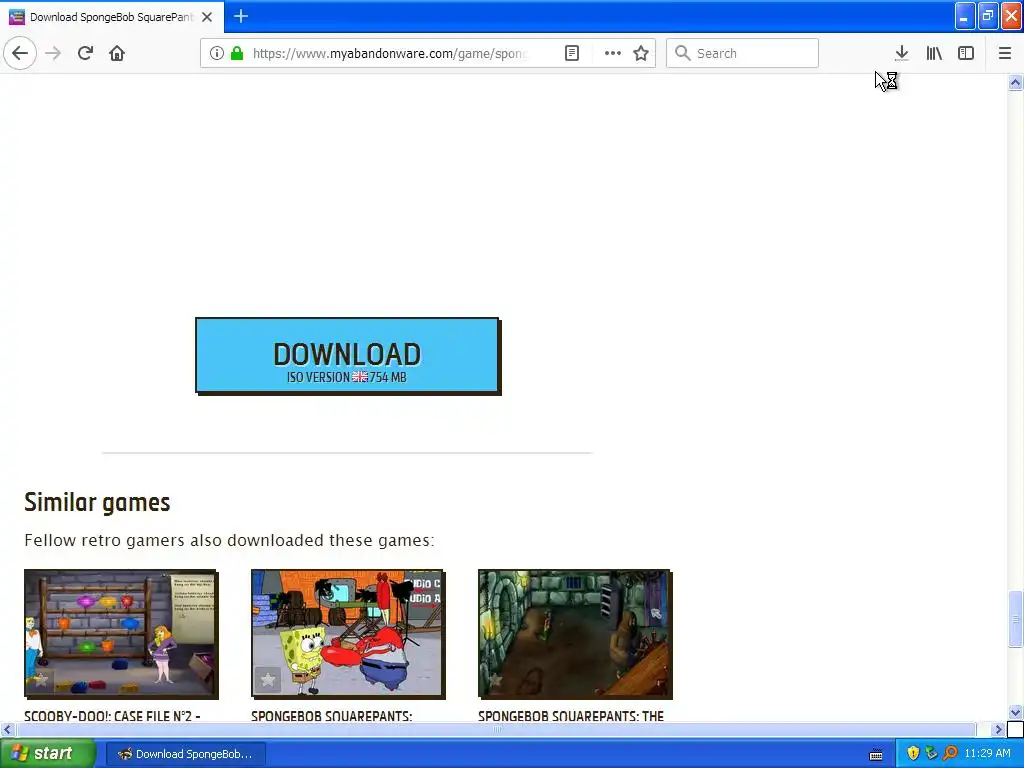Open the downloads panel arrow

point(901,53)
